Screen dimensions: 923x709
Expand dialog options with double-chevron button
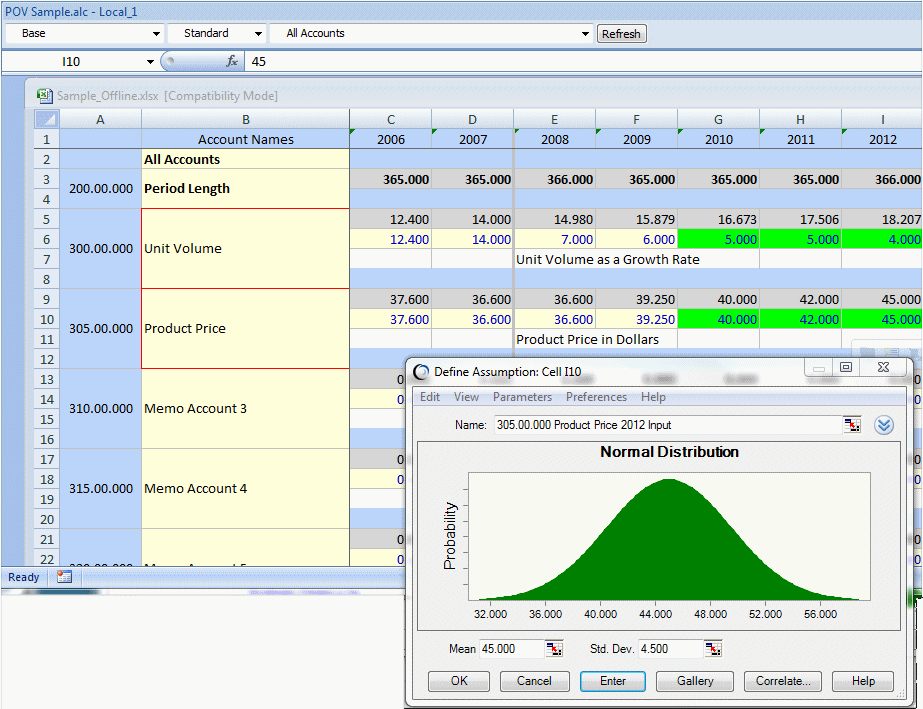pyautogui.click(x=883, y=425)
